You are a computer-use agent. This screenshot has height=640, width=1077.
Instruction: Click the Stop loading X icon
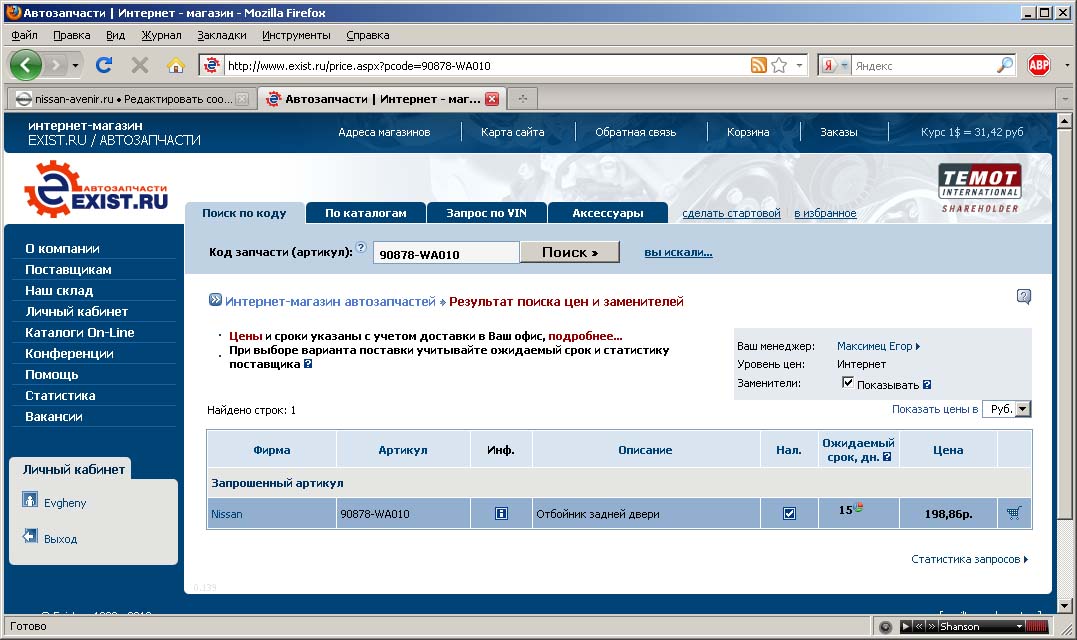click(140, 65)
